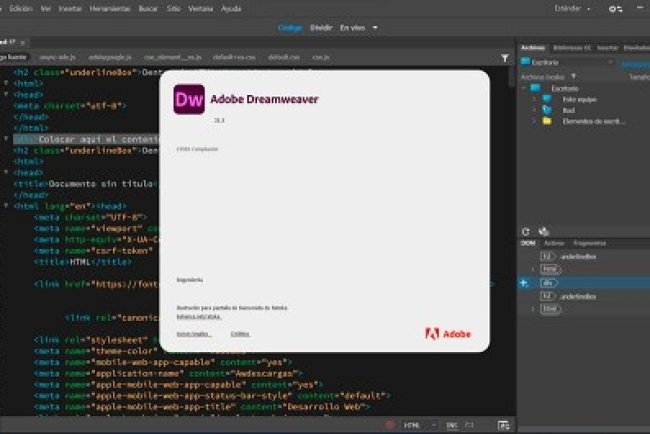Expand Elementos de escritorio tree node
The width and height of the screenshot is (650, 434).
[534, 121]
